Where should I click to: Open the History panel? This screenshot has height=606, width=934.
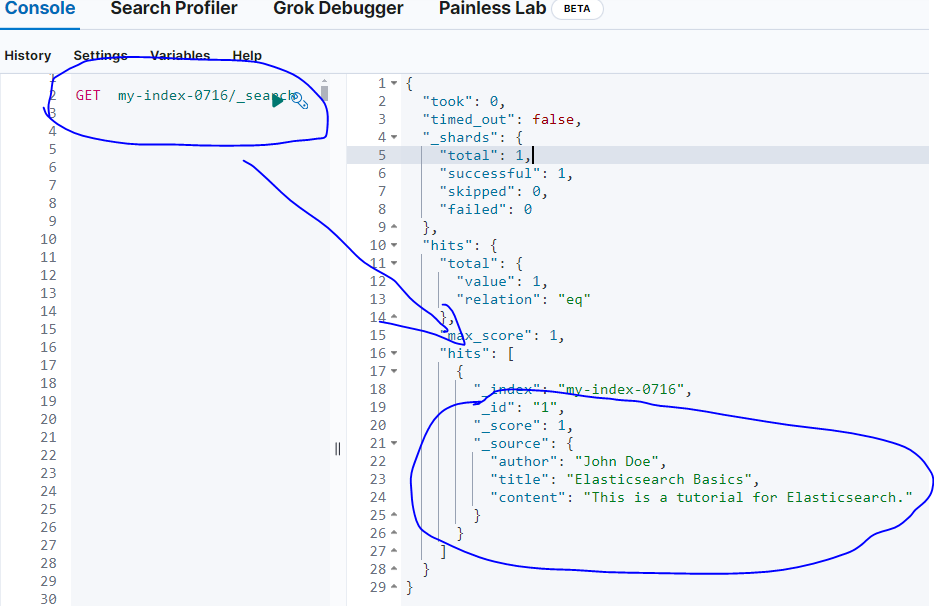(x=28, y=55)
